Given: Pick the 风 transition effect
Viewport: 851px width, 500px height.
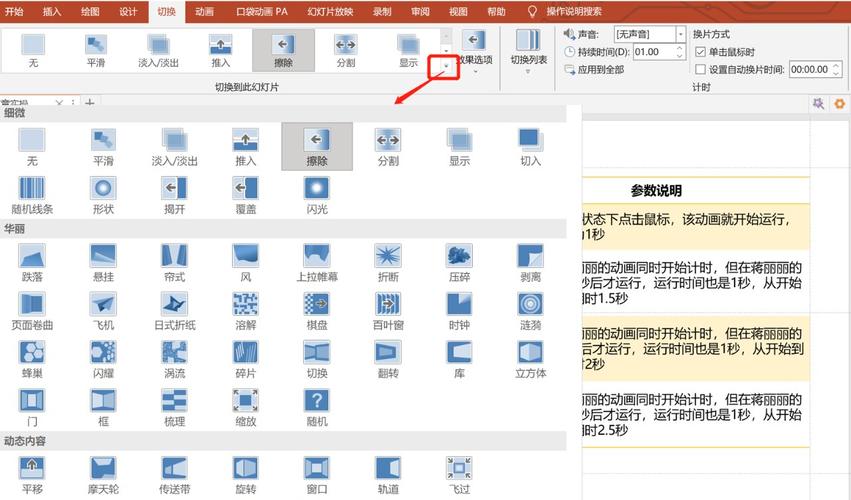Looking at the screenshot, I should click(245, 263).
